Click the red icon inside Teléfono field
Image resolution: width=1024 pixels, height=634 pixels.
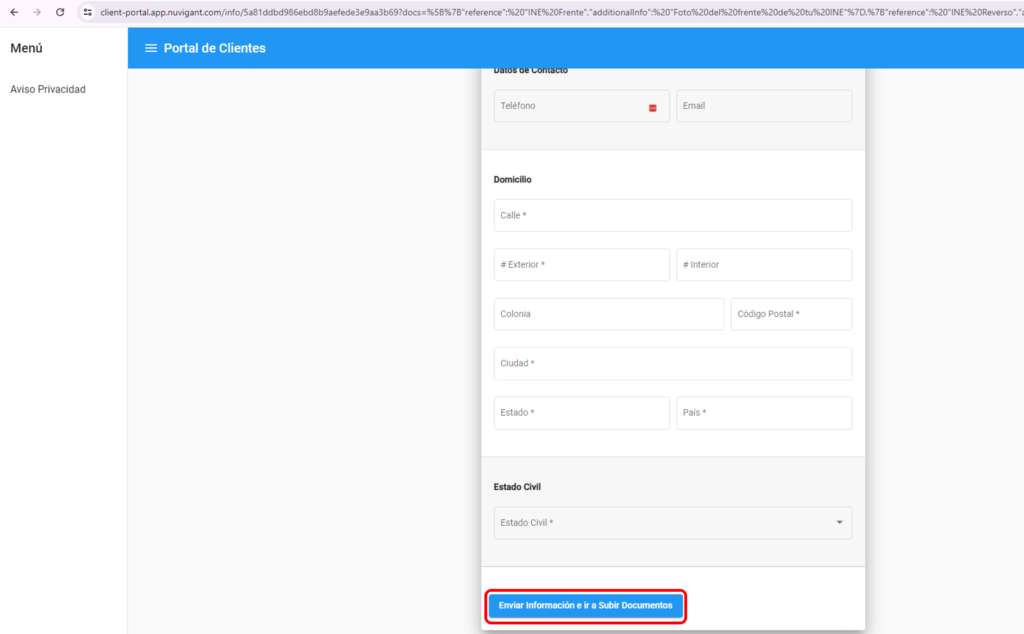tap(652, 108)
